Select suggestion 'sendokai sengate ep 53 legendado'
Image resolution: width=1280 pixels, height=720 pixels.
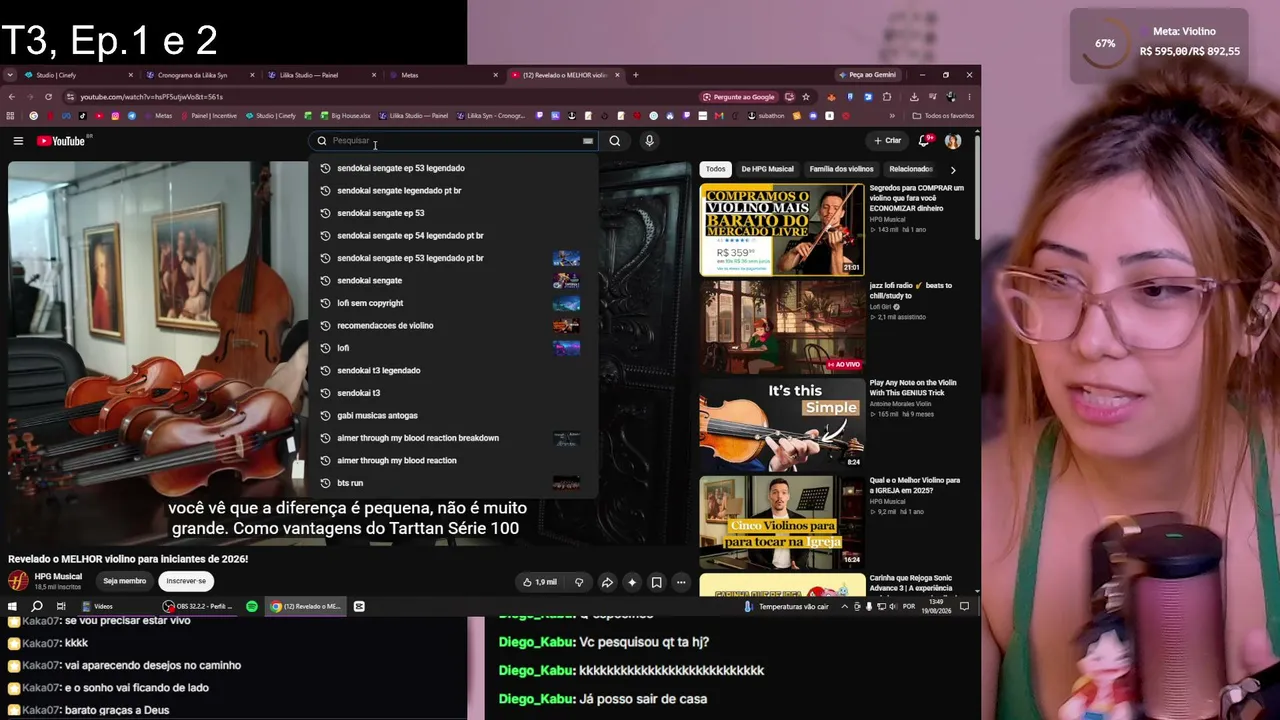453,168
